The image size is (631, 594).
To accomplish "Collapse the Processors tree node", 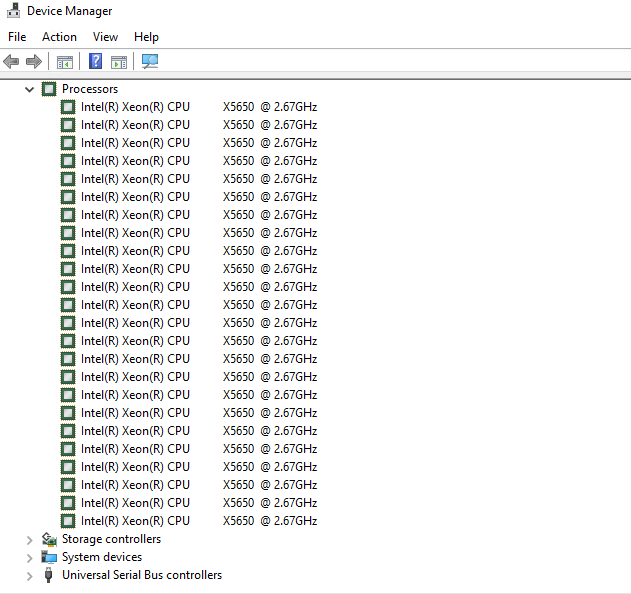I will [29, 89].
